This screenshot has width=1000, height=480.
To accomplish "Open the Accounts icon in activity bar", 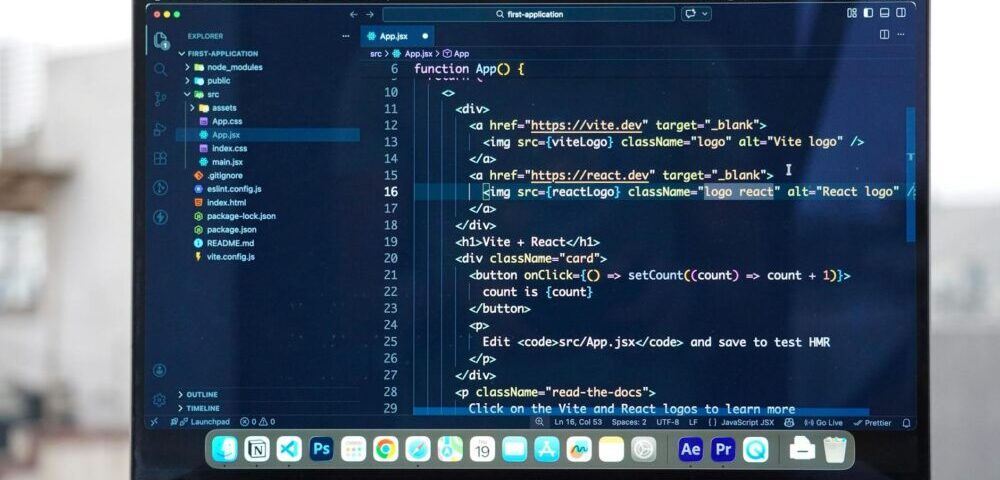I will 159,370.
